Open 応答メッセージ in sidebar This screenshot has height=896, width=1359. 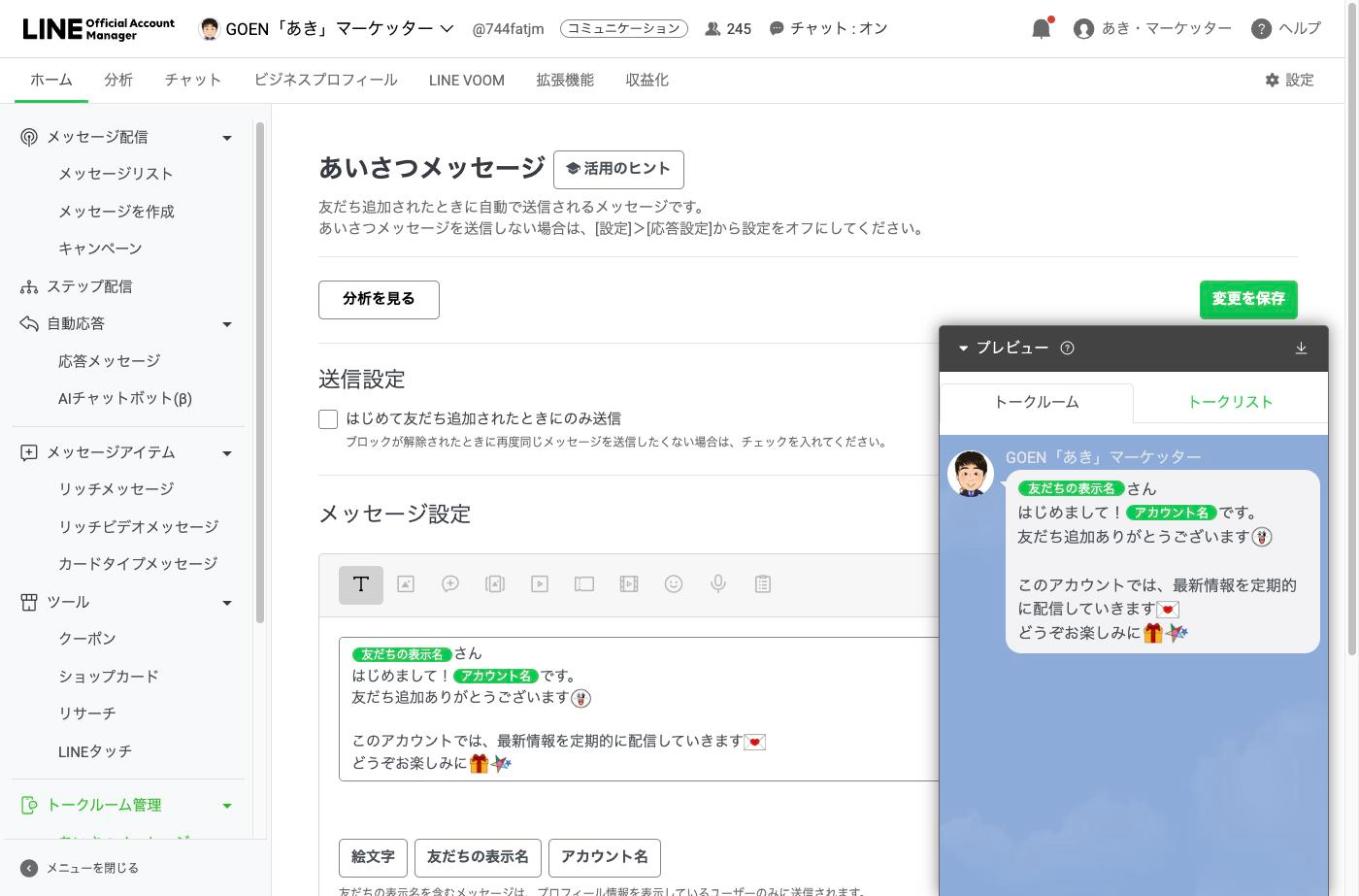pyautogui.click(x=109, y=361)
